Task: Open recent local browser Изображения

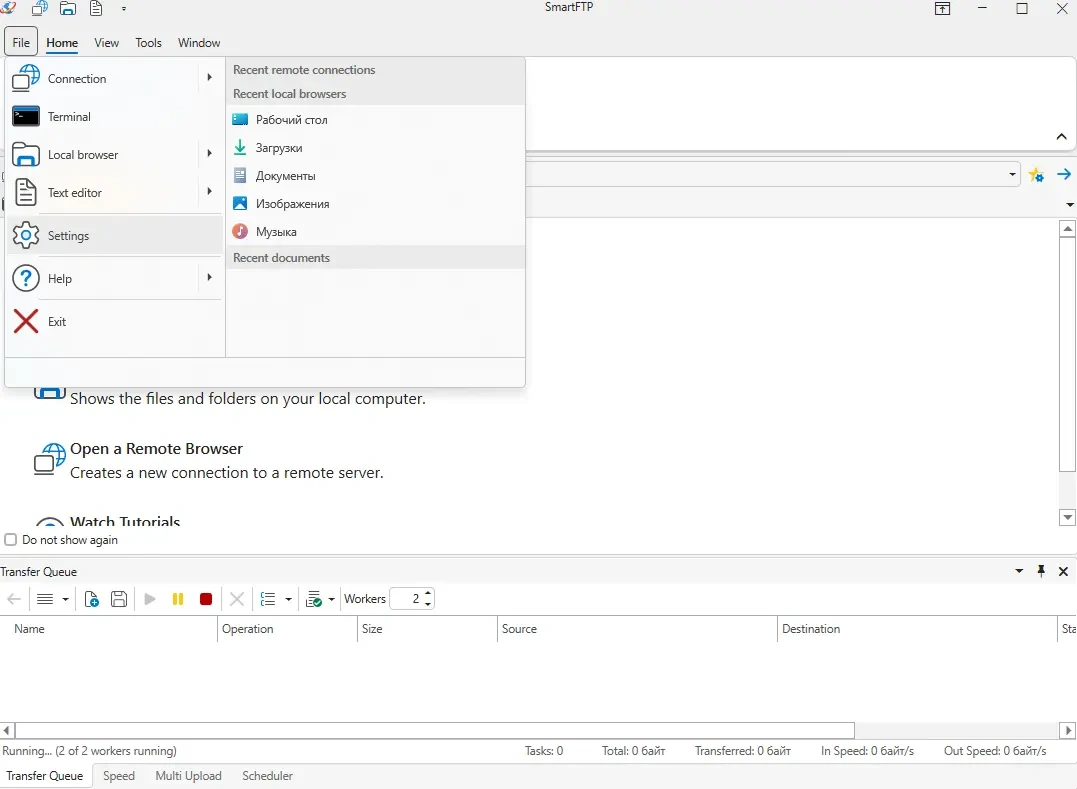Action: [375, 204]
